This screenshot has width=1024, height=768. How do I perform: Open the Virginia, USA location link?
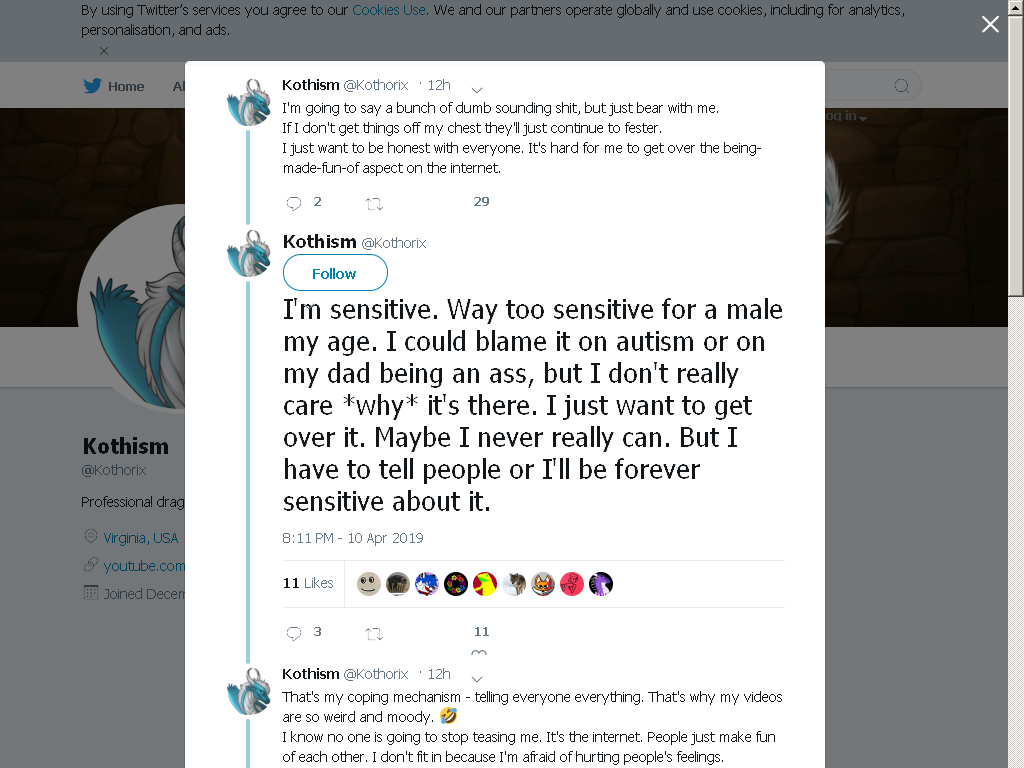[140, 538]
